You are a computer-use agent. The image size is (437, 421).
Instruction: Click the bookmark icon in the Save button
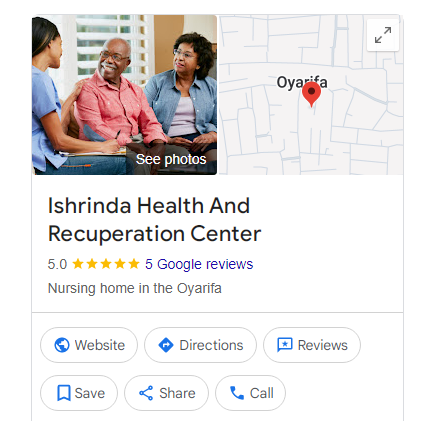point(64,393)
